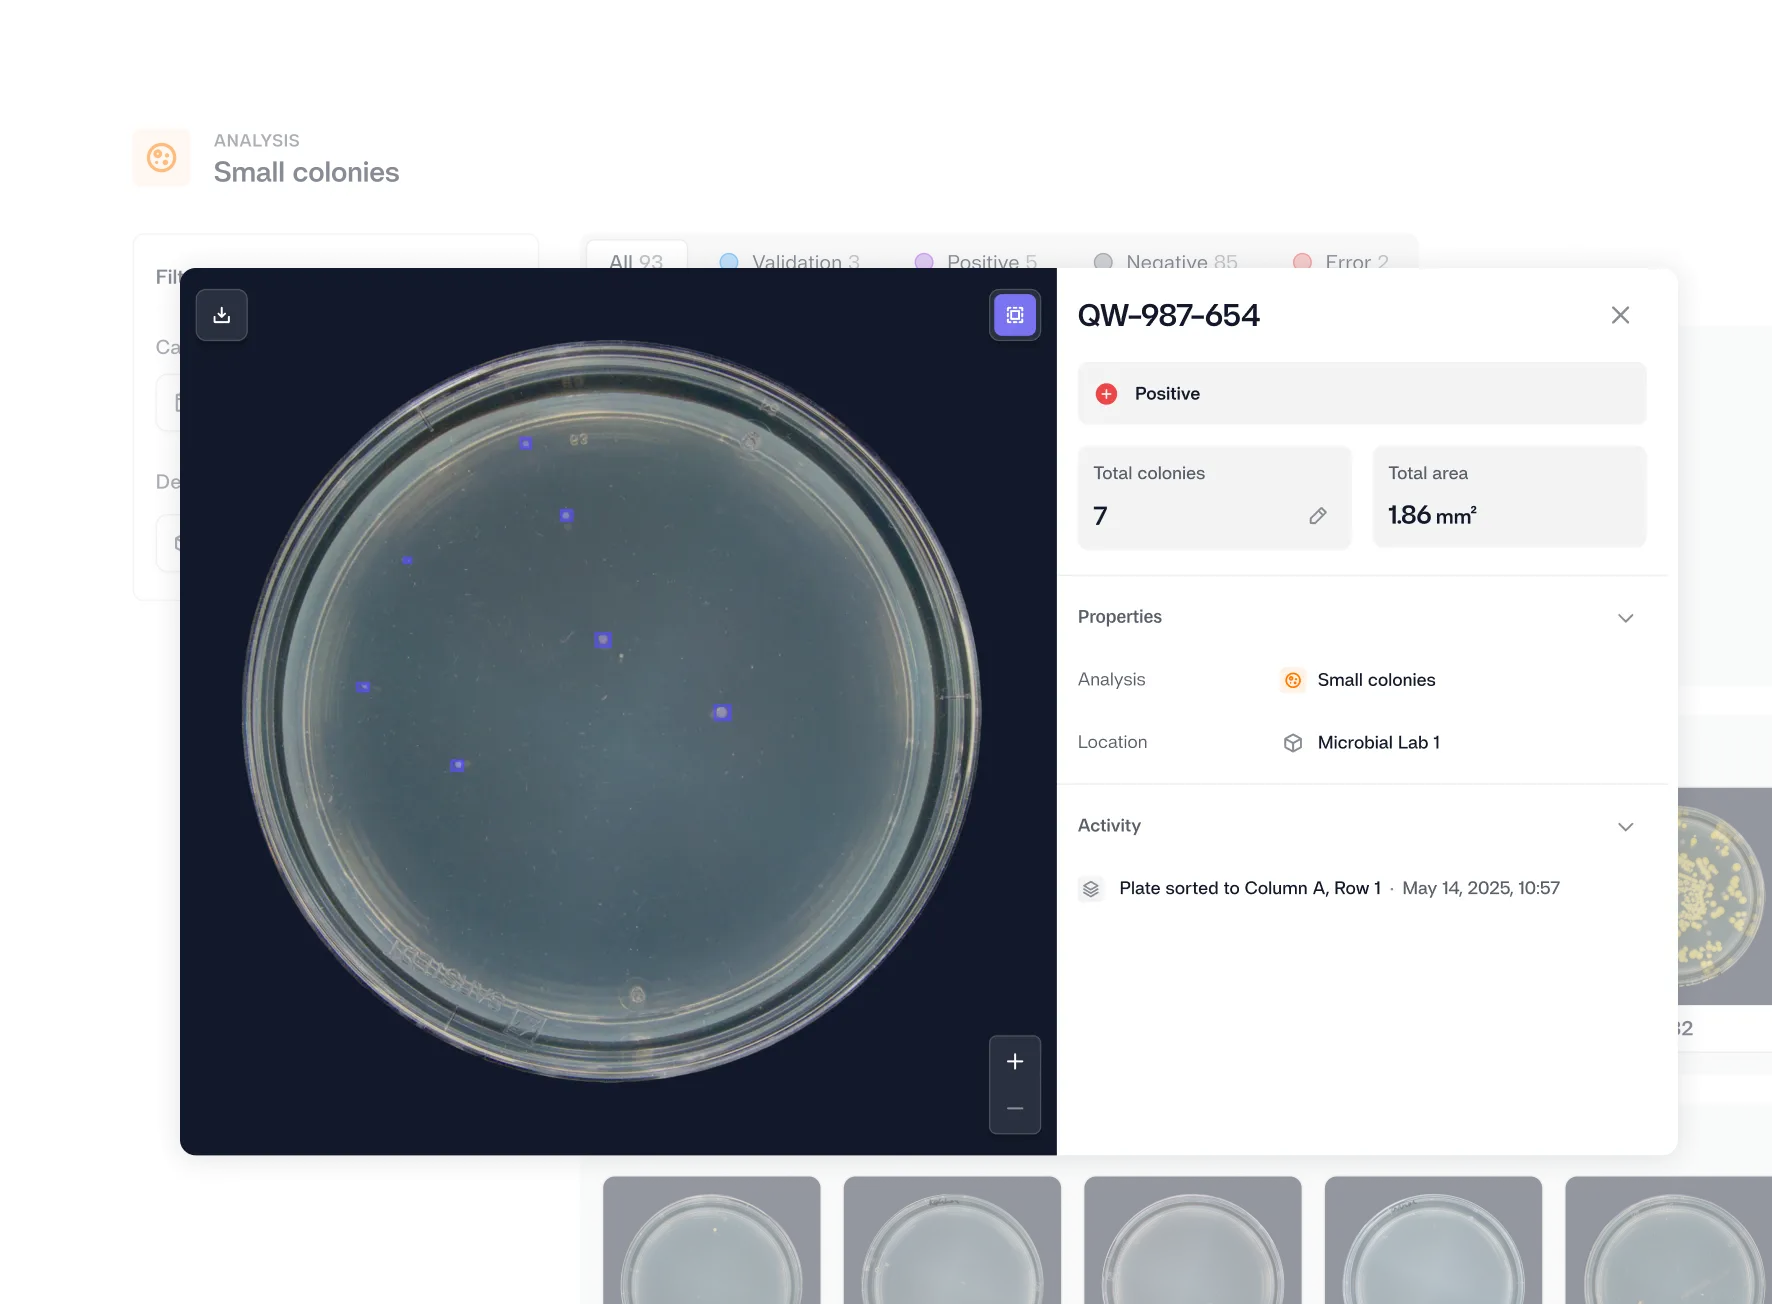1772x1304 pixels.
Task: Open the second plate thumbnail in bottom row
Action: click(x=952, y=1240)
